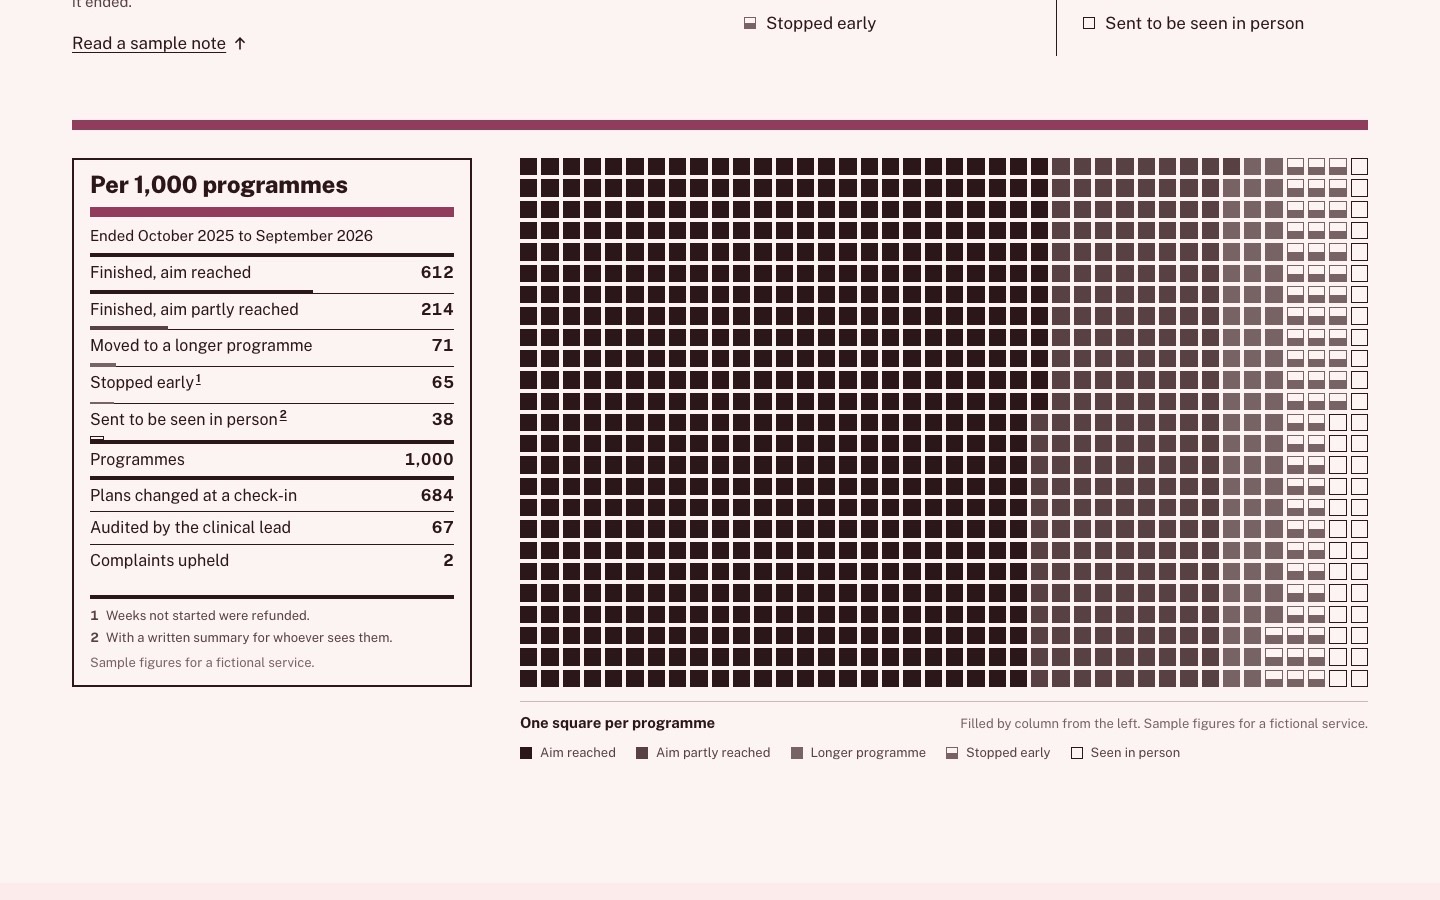Click the value 67
The height and width of the screenshot is (900, 1440).
click(x=443, y=528)
